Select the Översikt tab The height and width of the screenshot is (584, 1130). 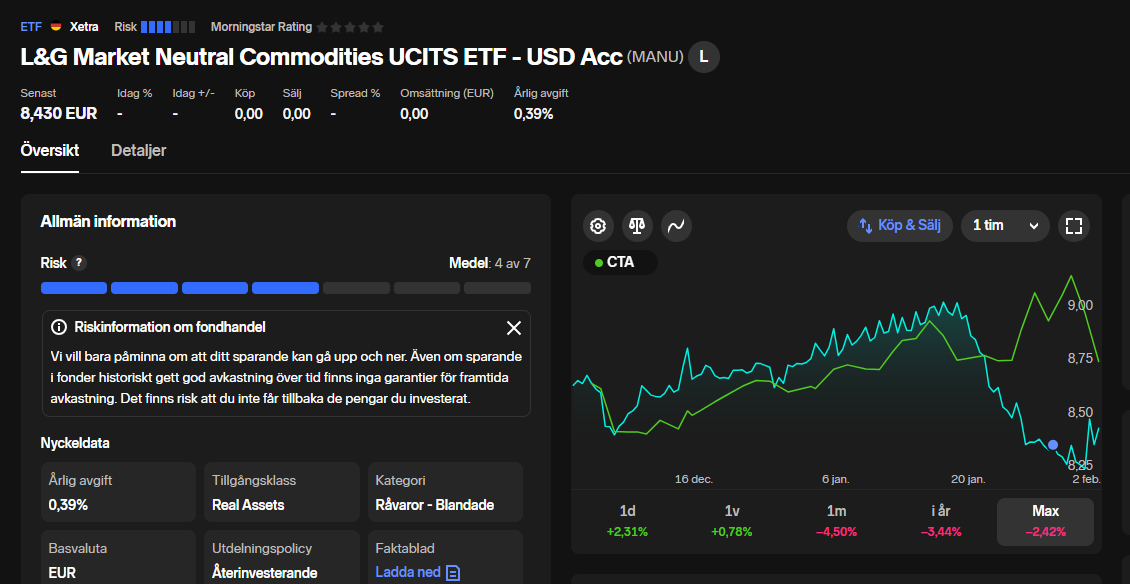pos(50,151)
